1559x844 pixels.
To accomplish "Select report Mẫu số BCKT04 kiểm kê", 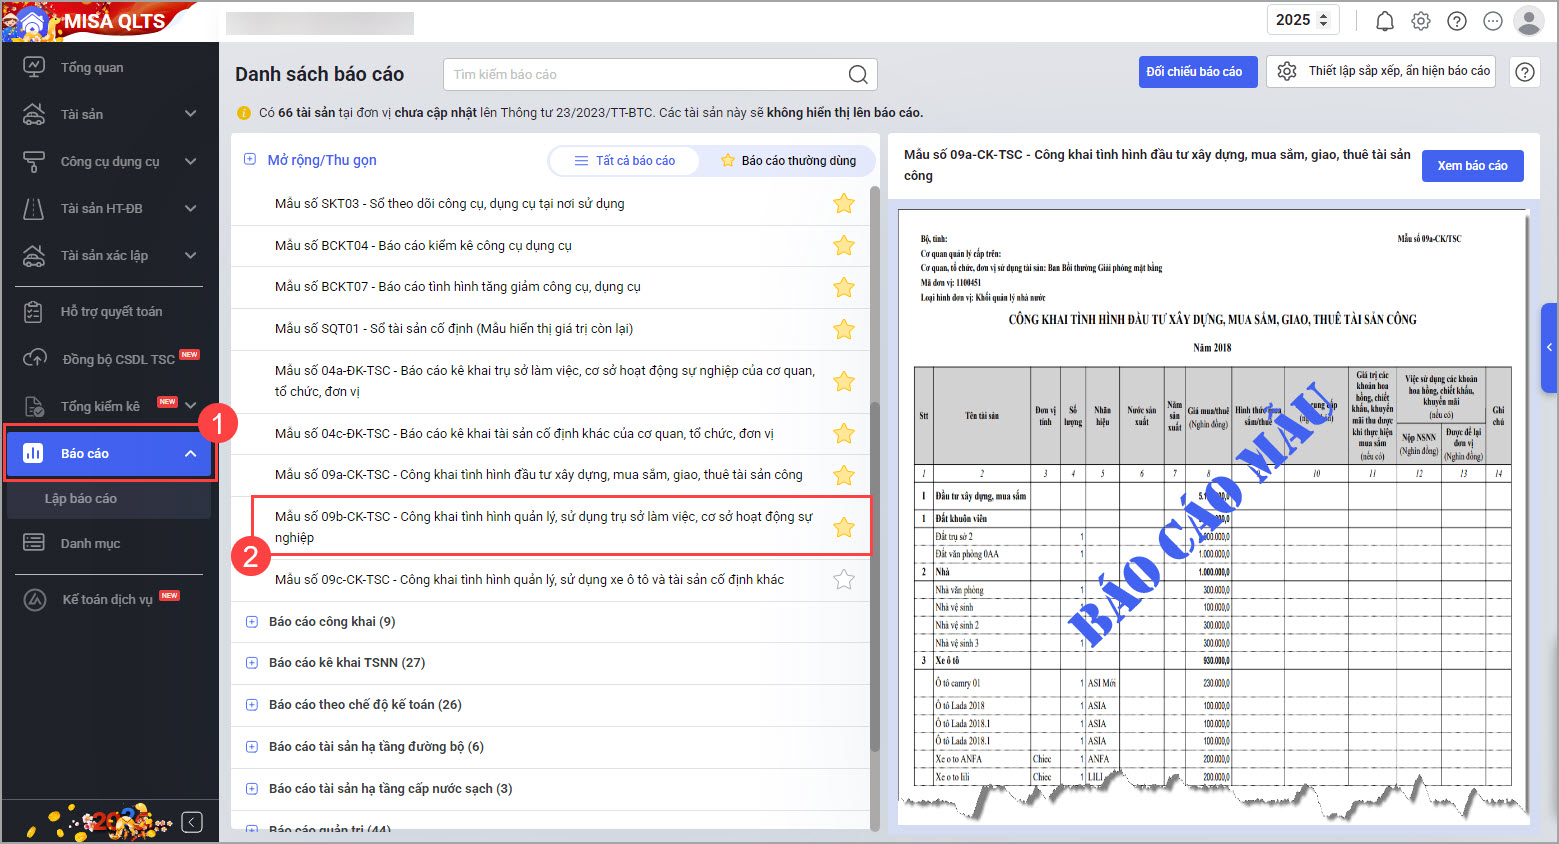I will click(424, 246).
